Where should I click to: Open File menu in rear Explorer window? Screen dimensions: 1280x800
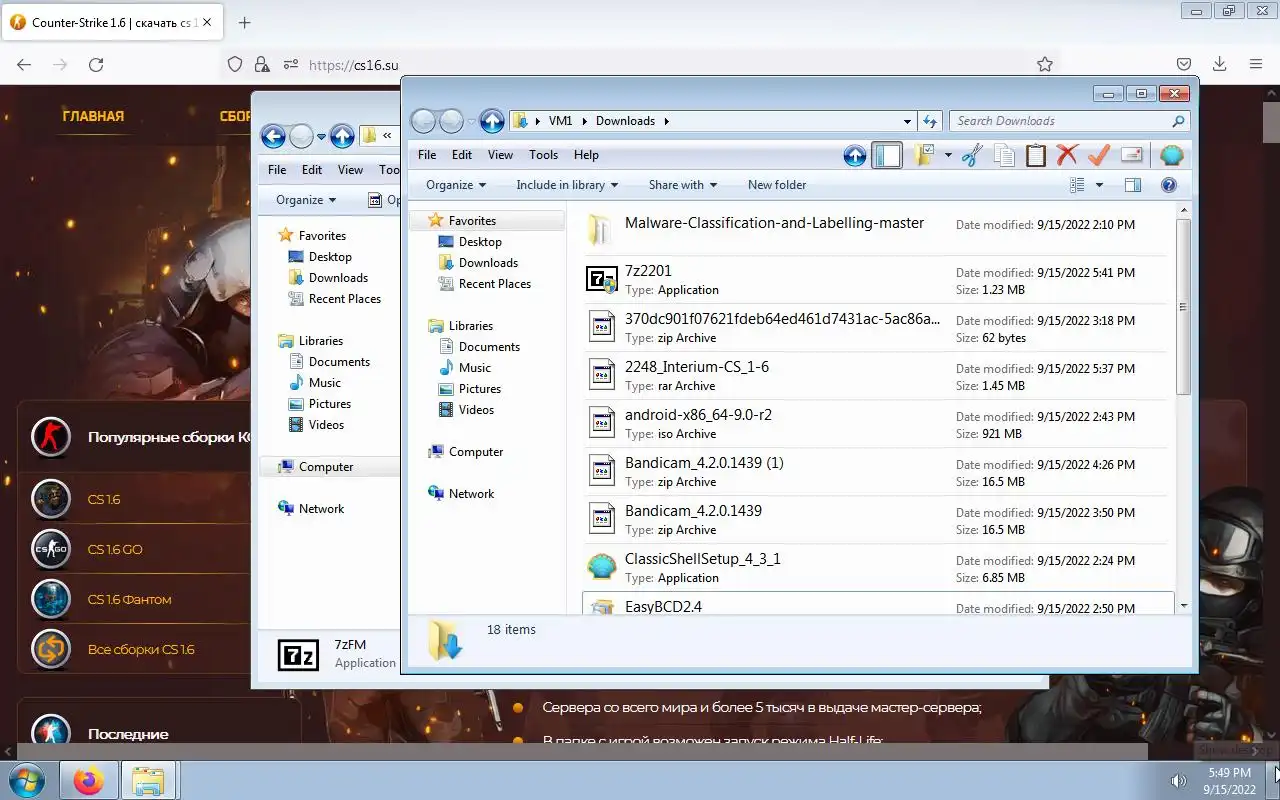(x=277, y=170)
